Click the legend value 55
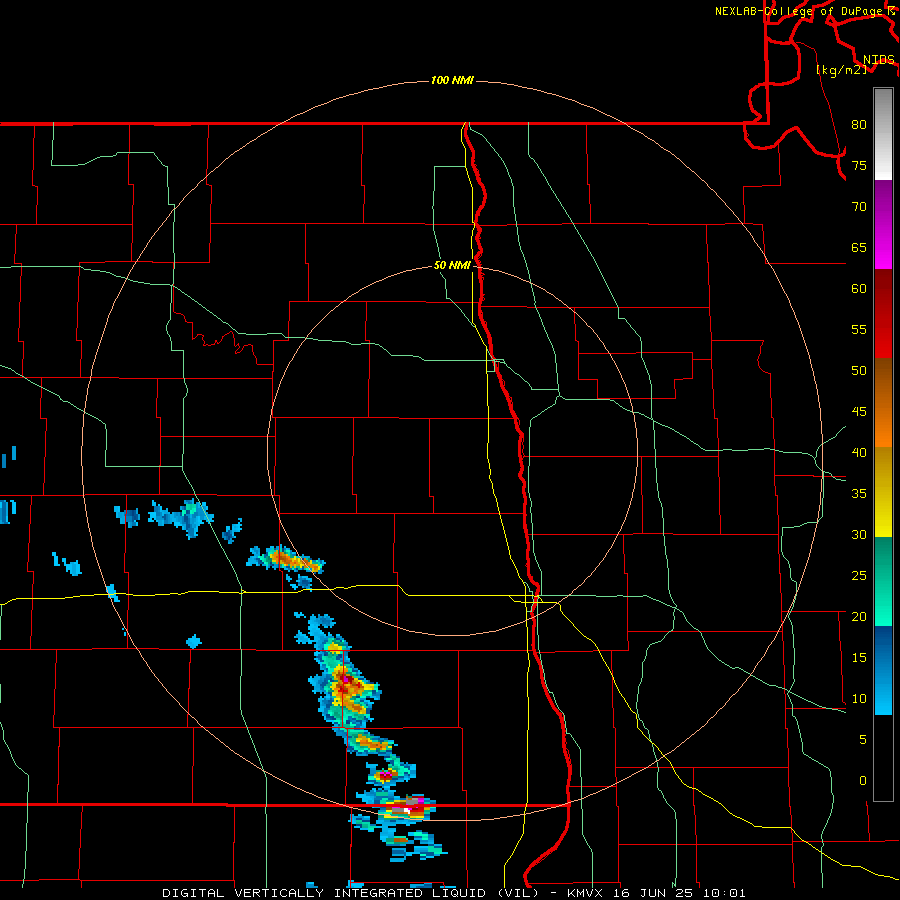Screen dimensions: 900x900 pos(859,329)
